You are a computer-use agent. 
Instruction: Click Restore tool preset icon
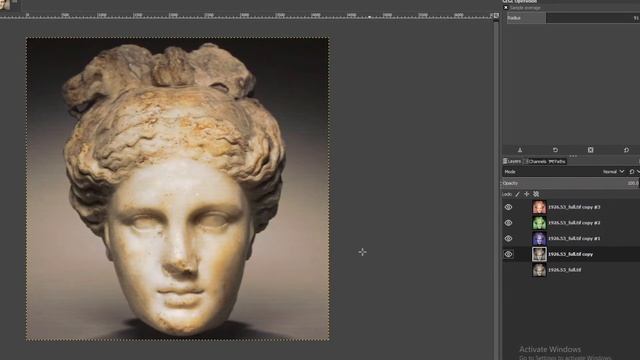(x=555, y=150)
